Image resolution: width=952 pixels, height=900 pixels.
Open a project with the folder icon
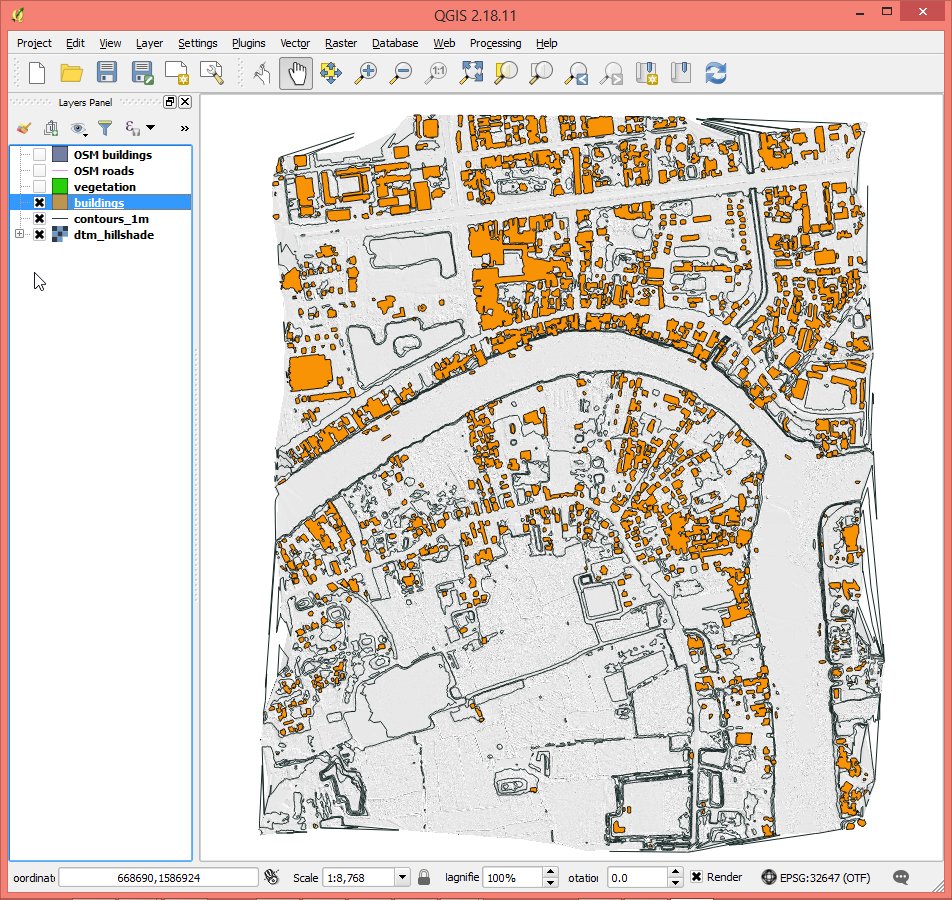[x=71, y=73]
